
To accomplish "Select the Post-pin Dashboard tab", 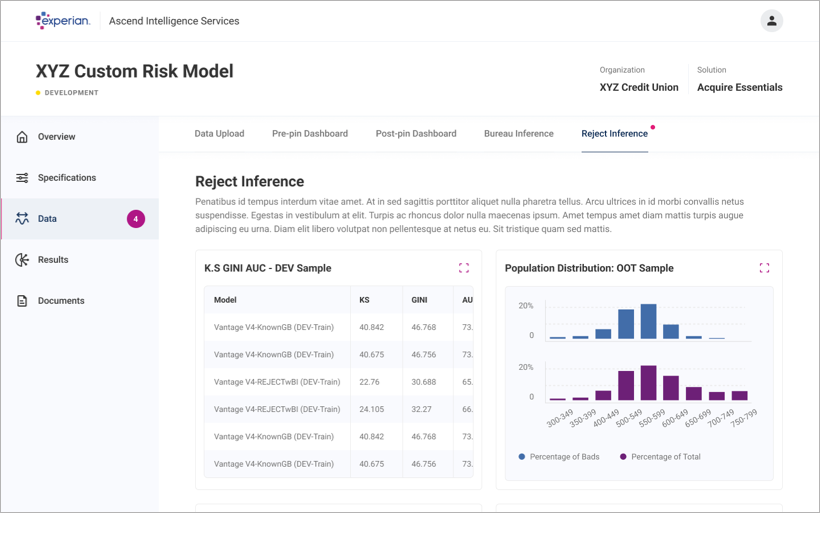I will (x=416, y=134).
